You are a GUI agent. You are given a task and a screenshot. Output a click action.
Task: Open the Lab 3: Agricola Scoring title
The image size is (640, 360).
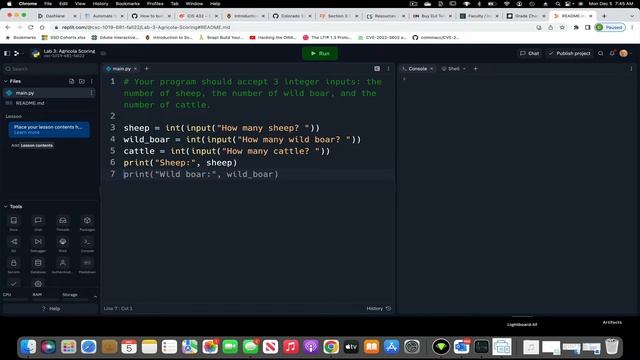(x=69, y=51)
